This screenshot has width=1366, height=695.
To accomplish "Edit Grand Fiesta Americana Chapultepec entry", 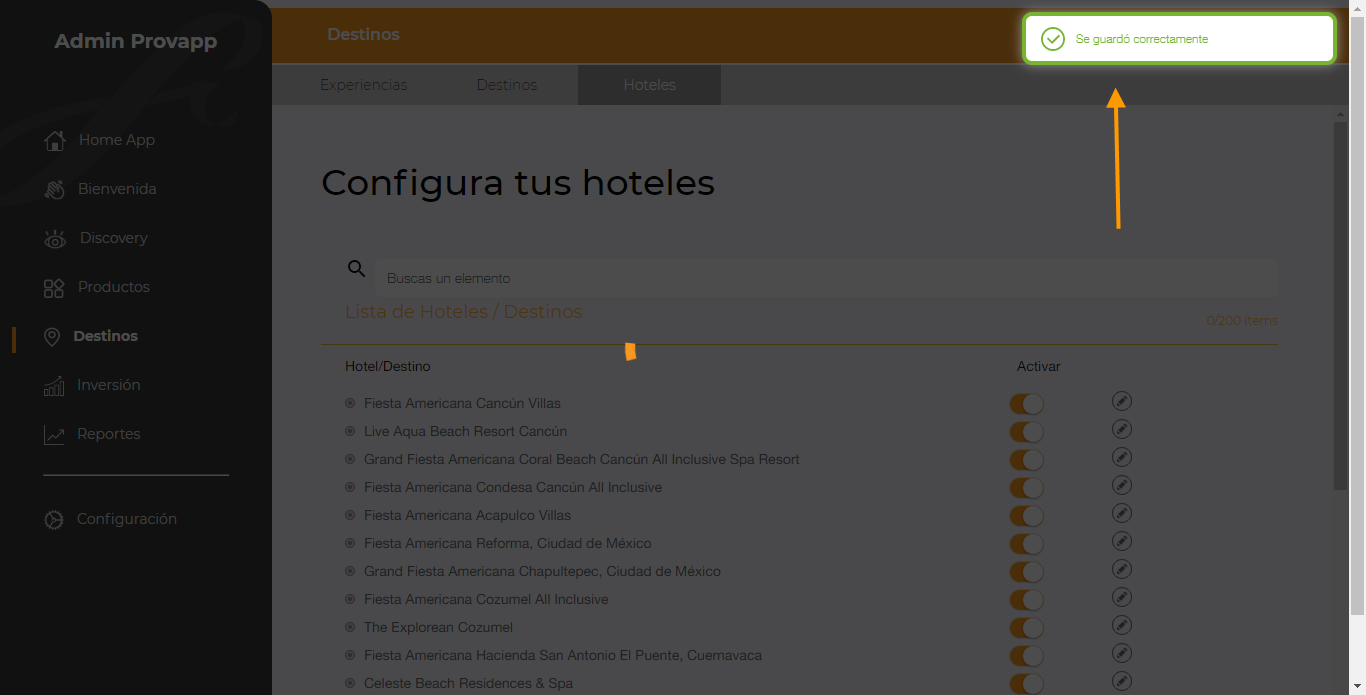I will 1122,569.
